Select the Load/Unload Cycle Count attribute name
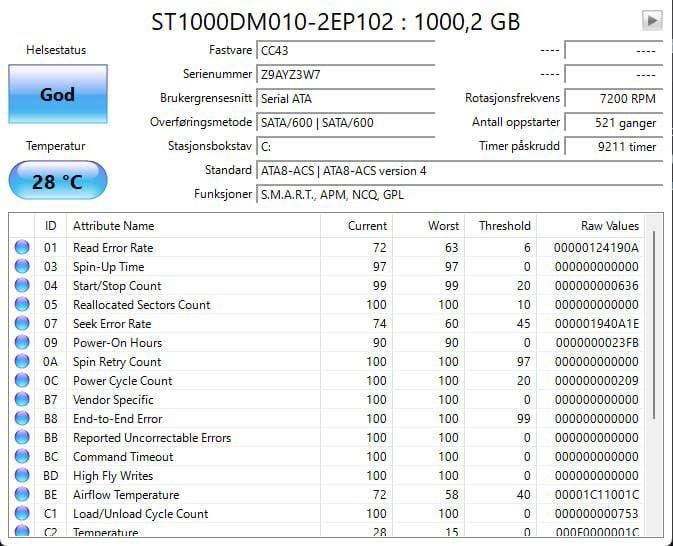 tap(140, 514)
